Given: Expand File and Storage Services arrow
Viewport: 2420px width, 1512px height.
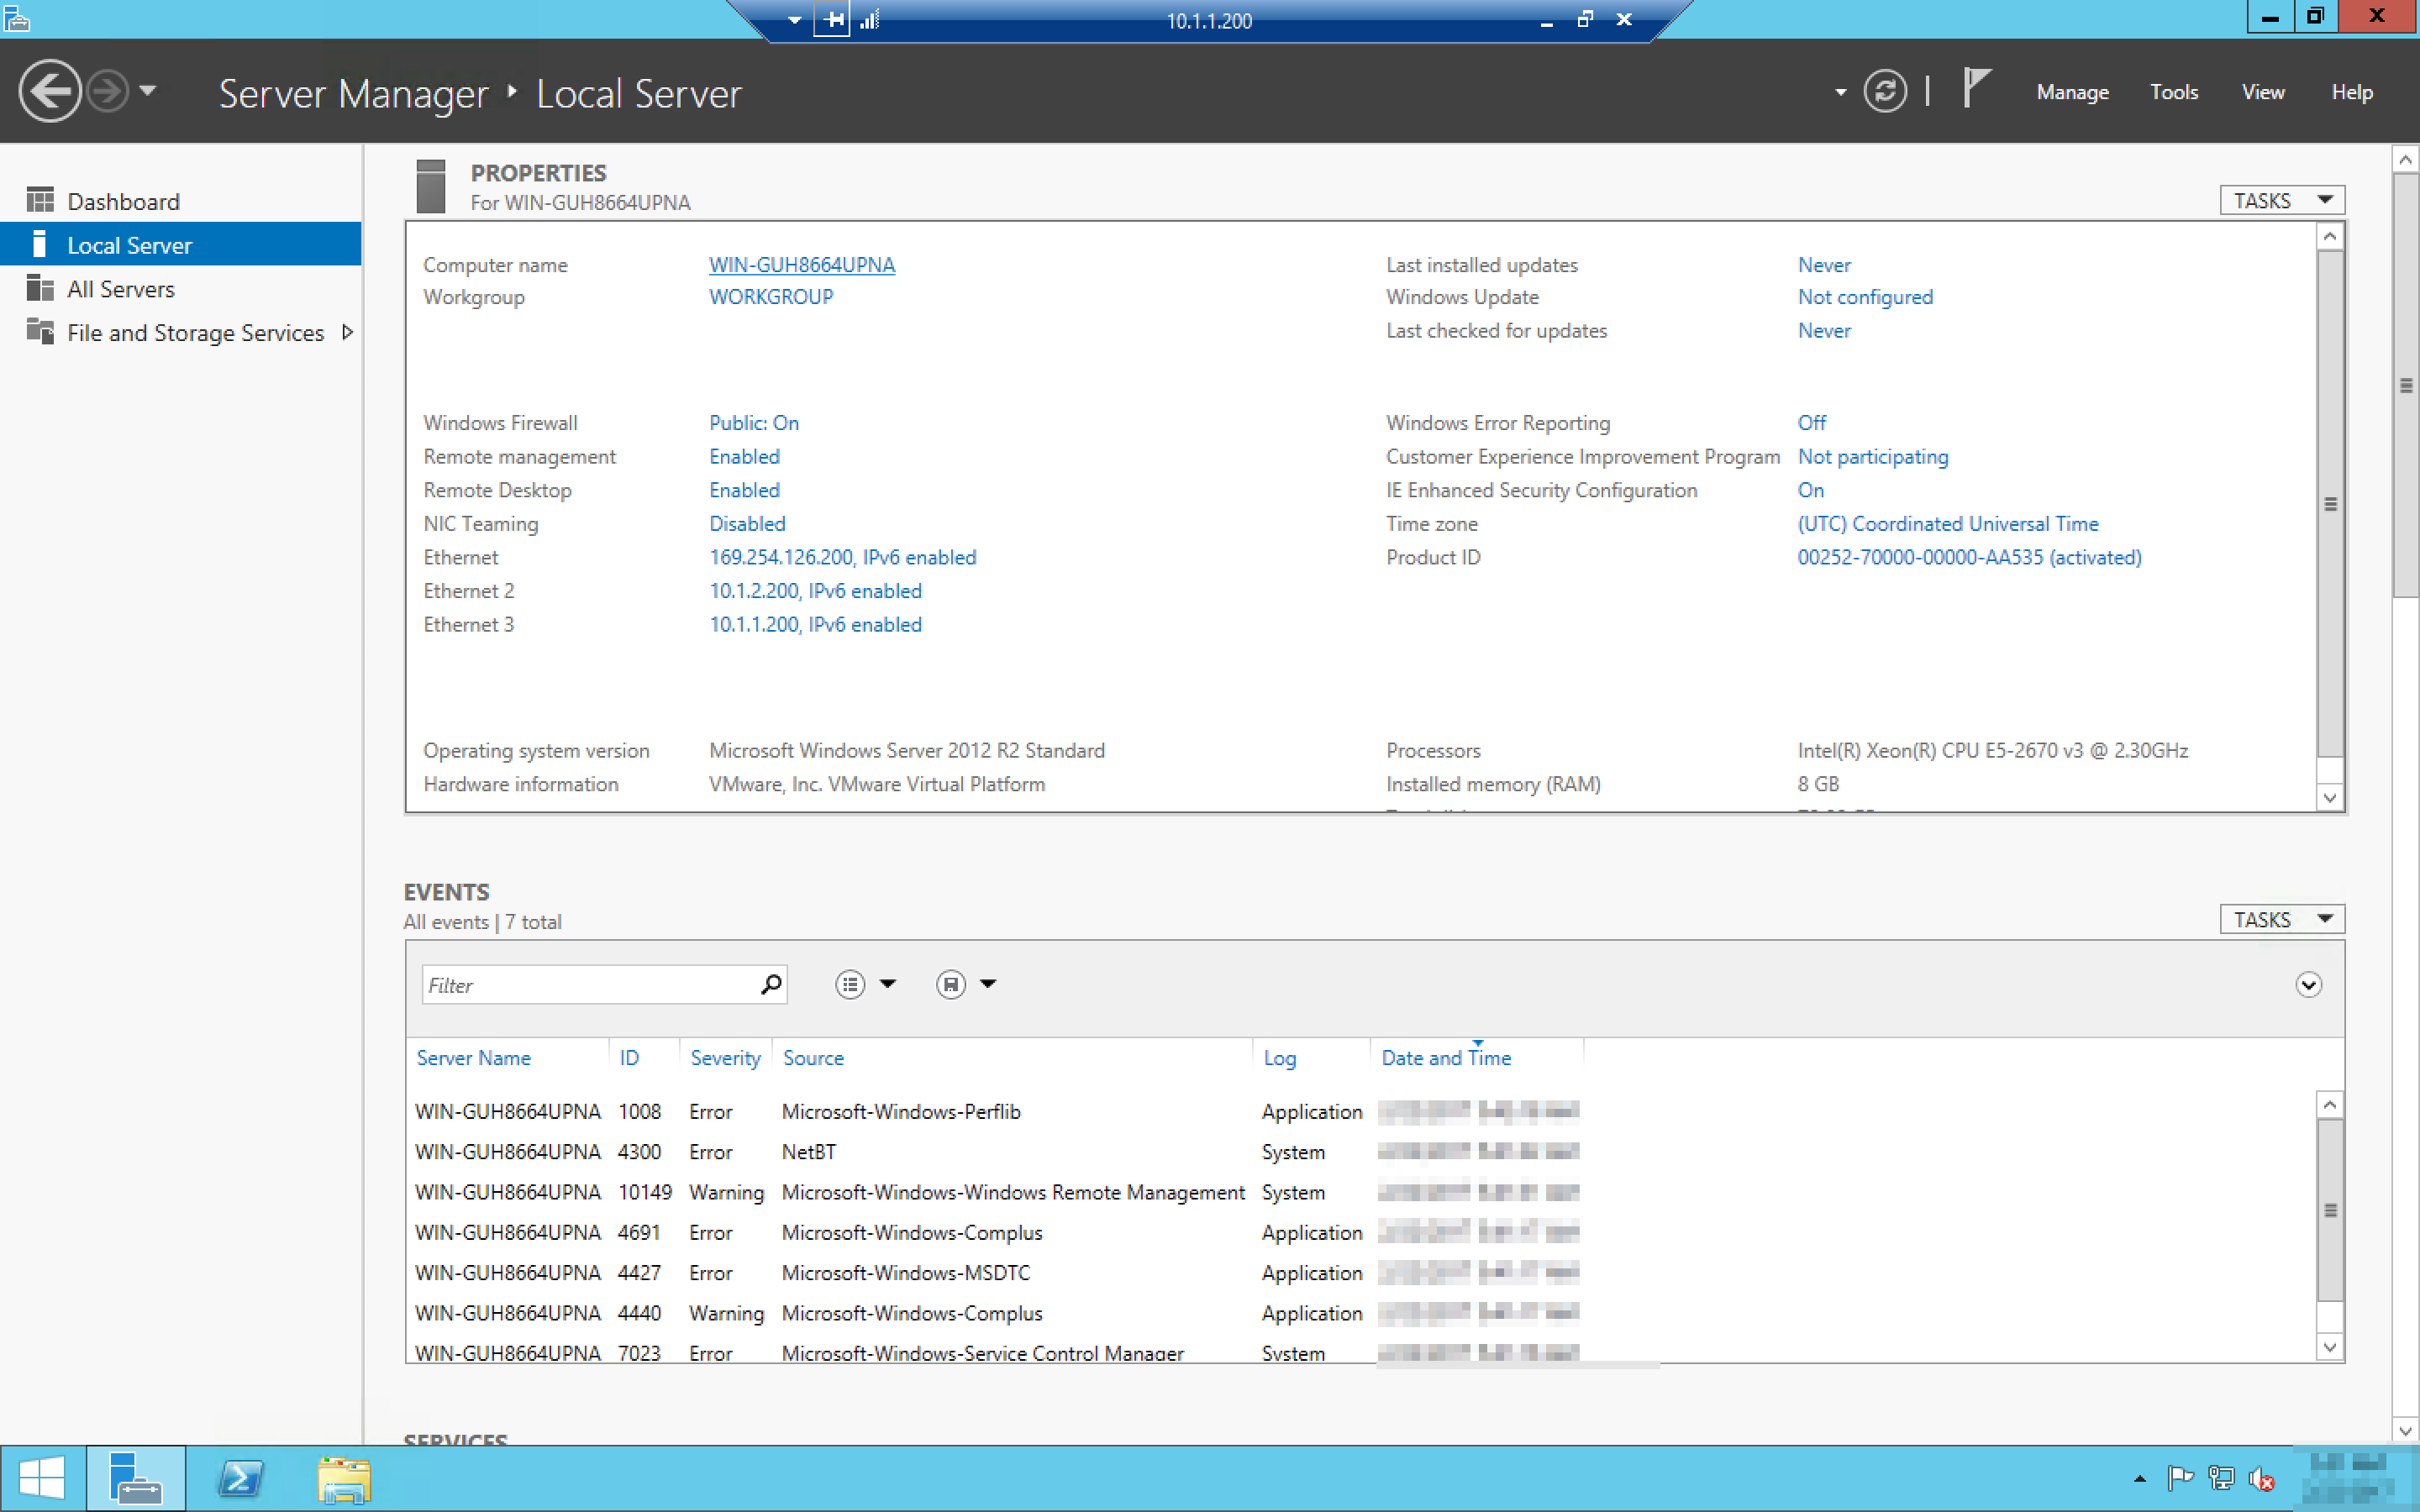Looking at the screenshot, I should [x=347, y=332].
